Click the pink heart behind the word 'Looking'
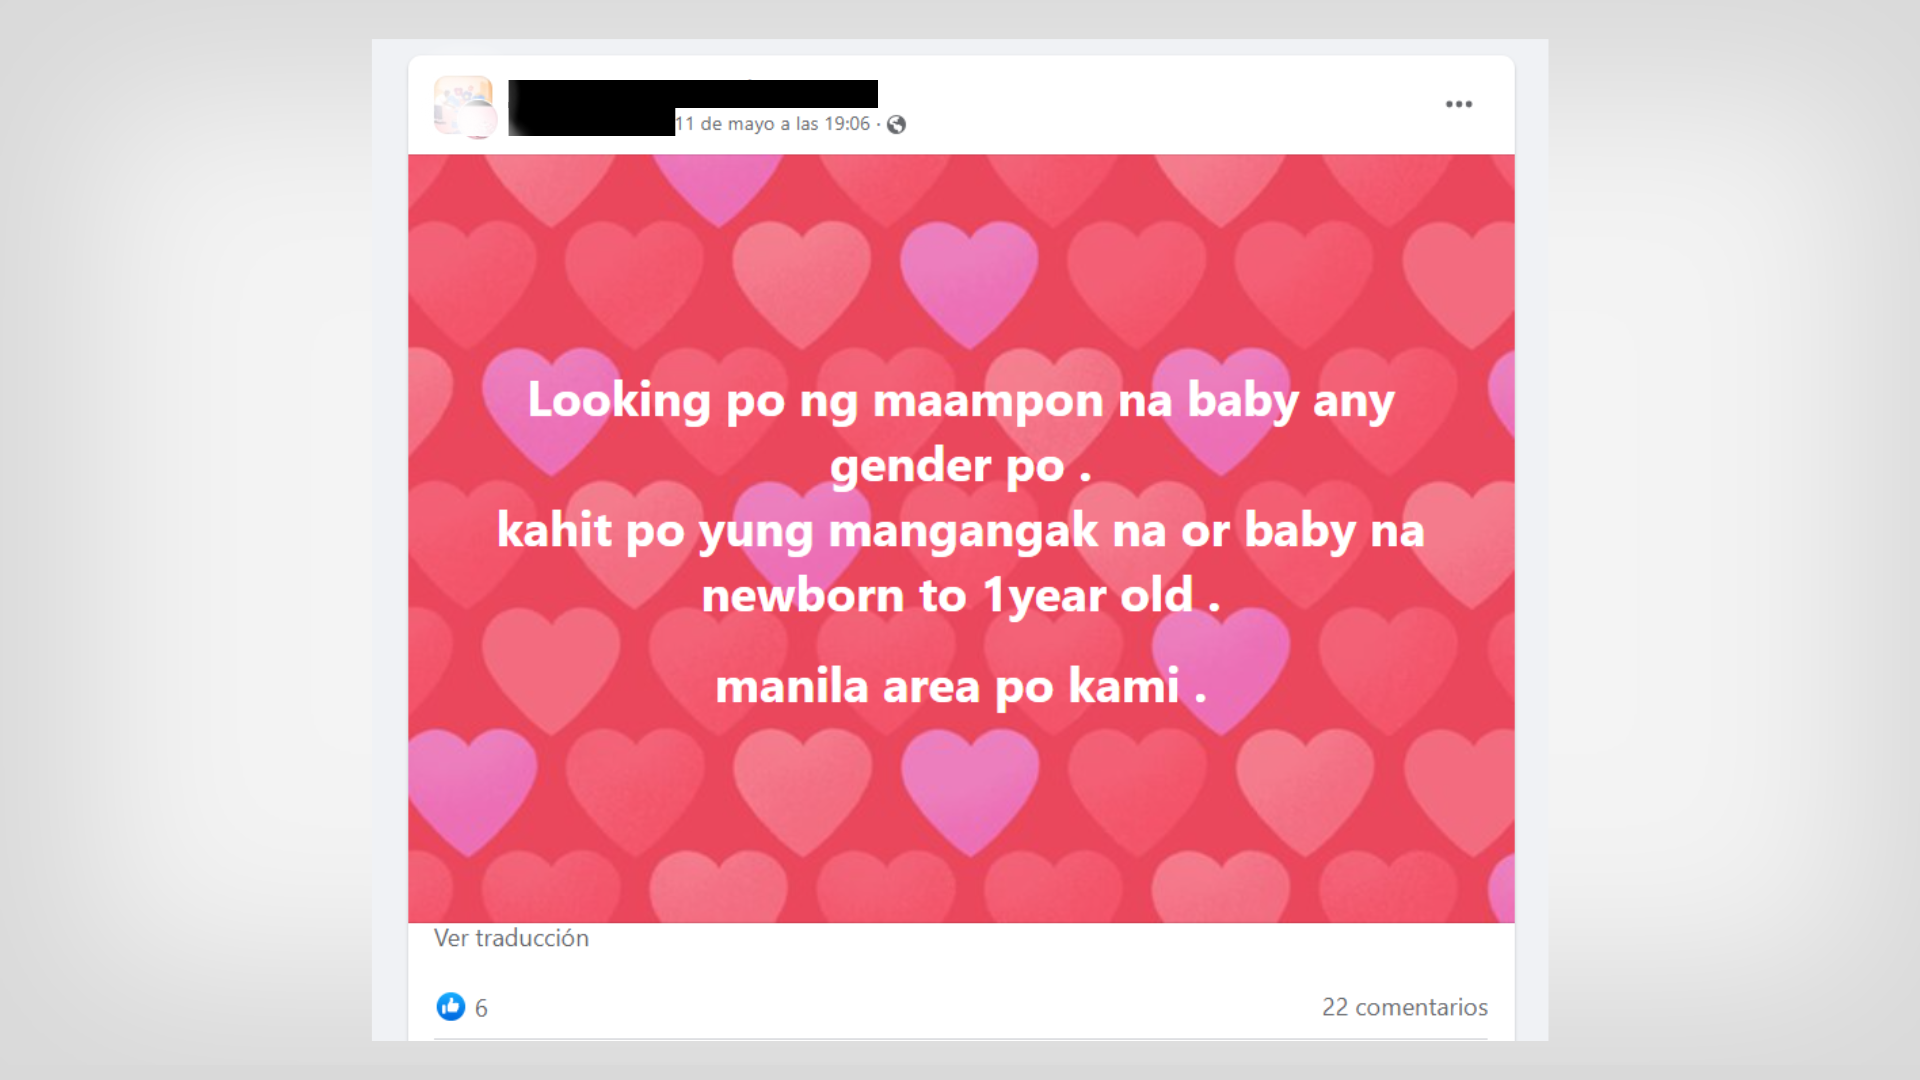This screenshot has height=1080, width=1920. pos(550,408)
